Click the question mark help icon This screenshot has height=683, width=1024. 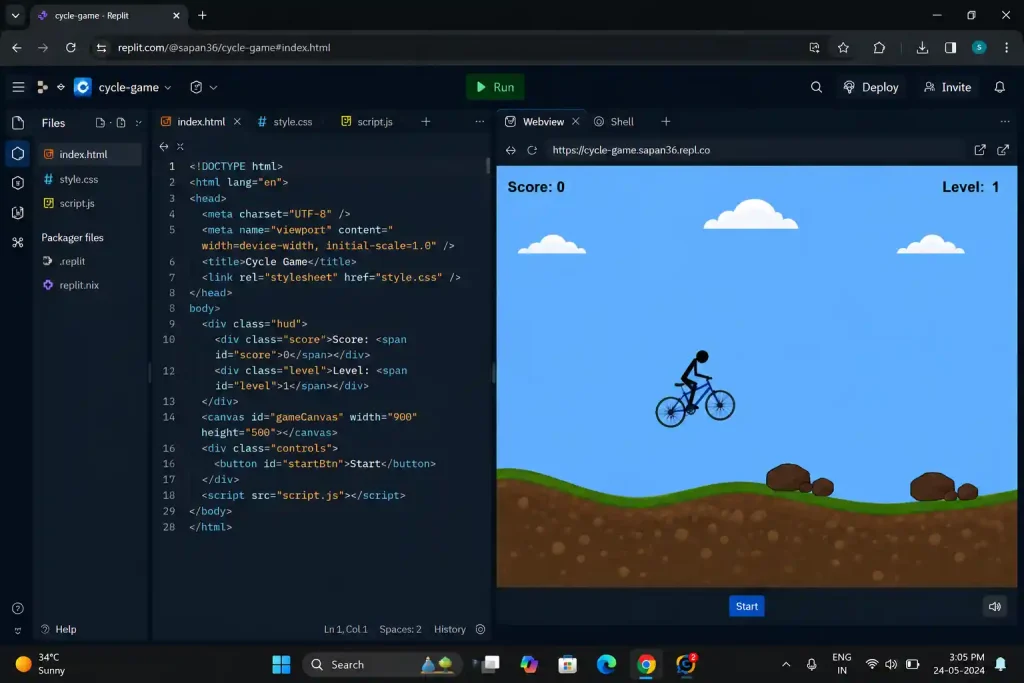tap(18, 609)
